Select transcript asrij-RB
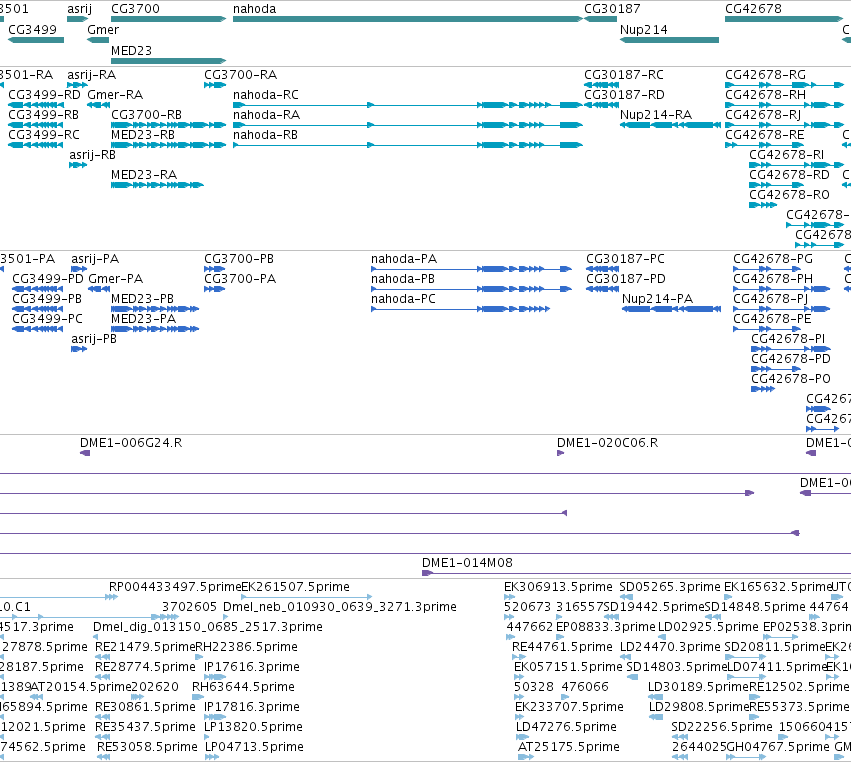This screenshot has height=762, width=851. [78, 165]
